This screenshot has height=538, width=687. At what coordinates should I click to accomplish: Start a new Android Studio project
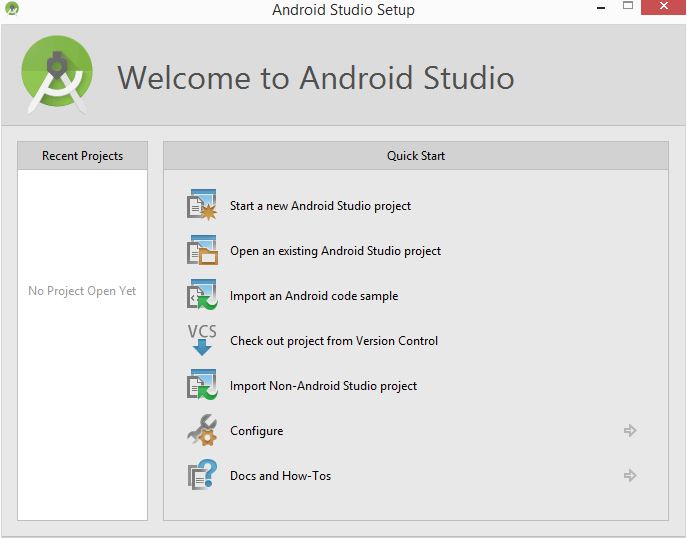320,206
